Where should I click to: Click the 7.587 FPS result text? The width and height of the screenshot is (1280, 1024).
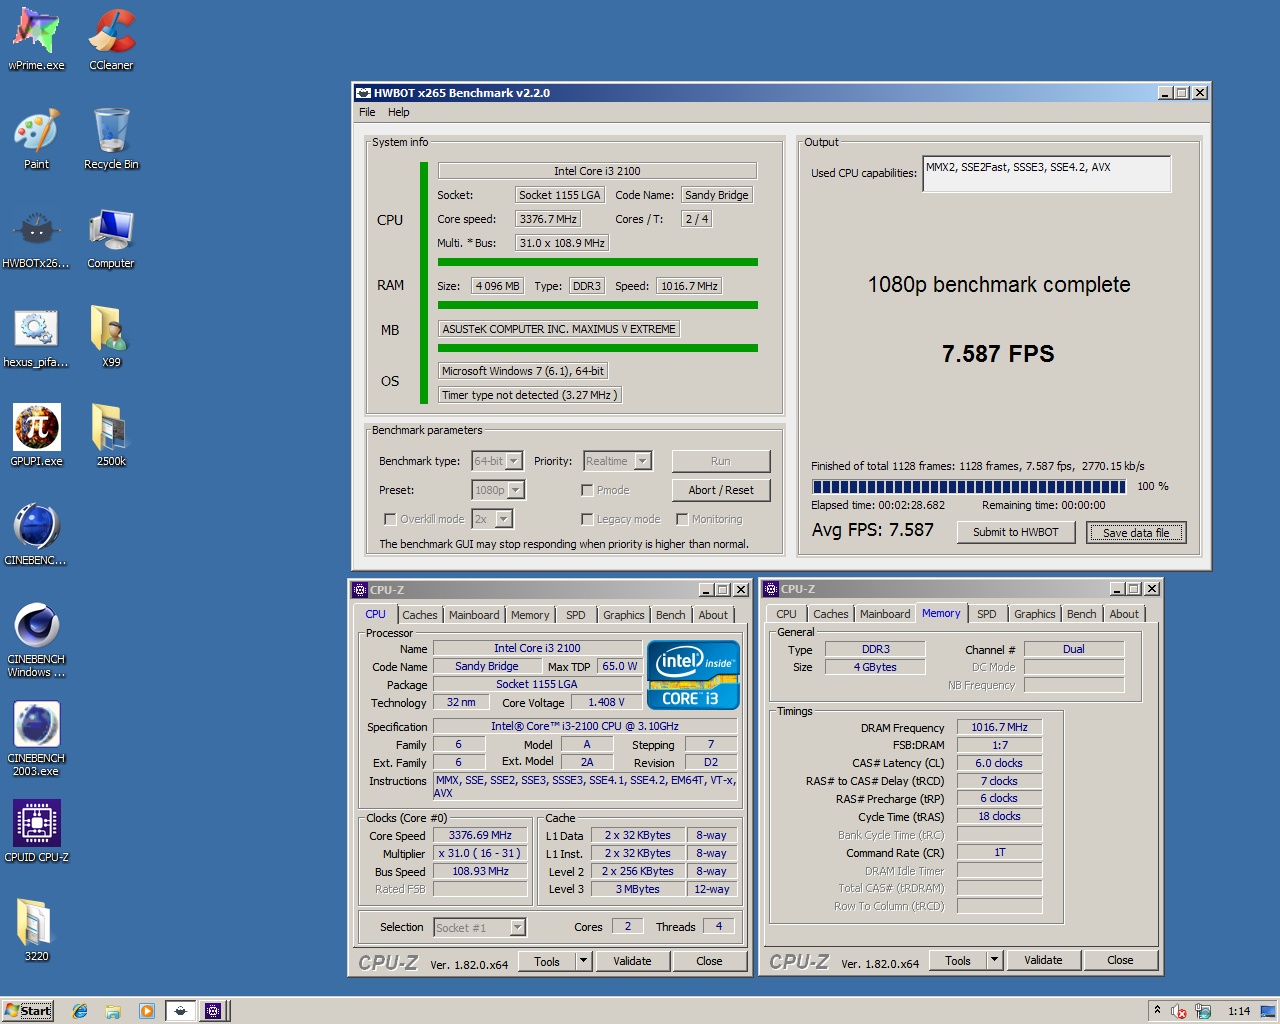[x=998, y=354]
